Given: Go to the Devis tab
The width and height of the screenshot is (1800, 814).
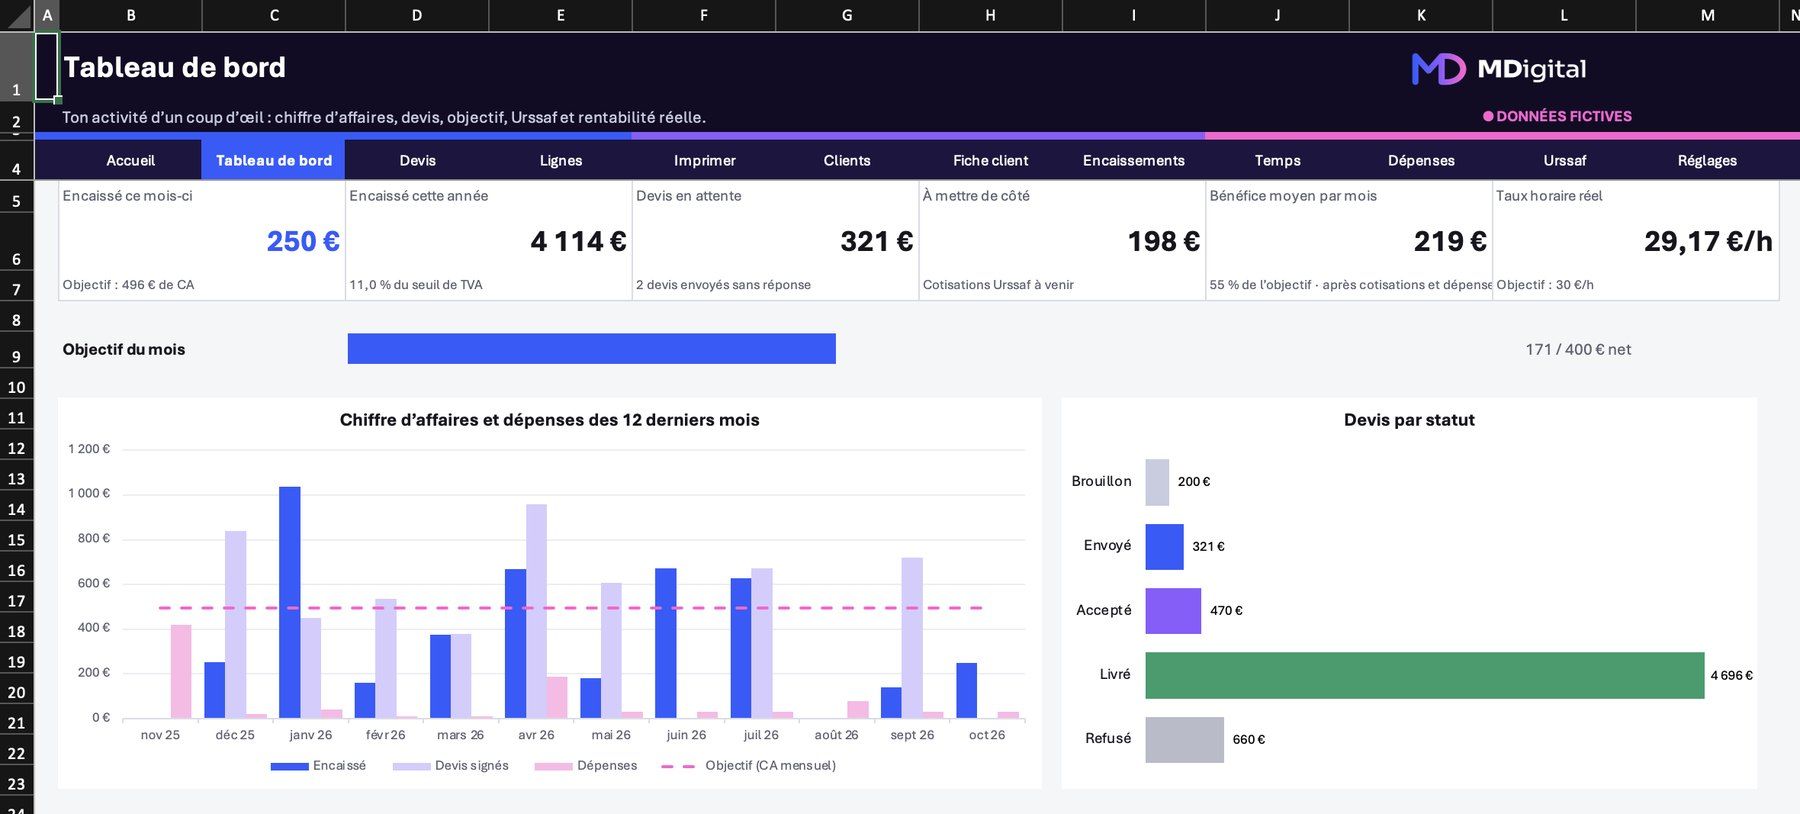Looking at the screenshot, I should click(417, 160).
